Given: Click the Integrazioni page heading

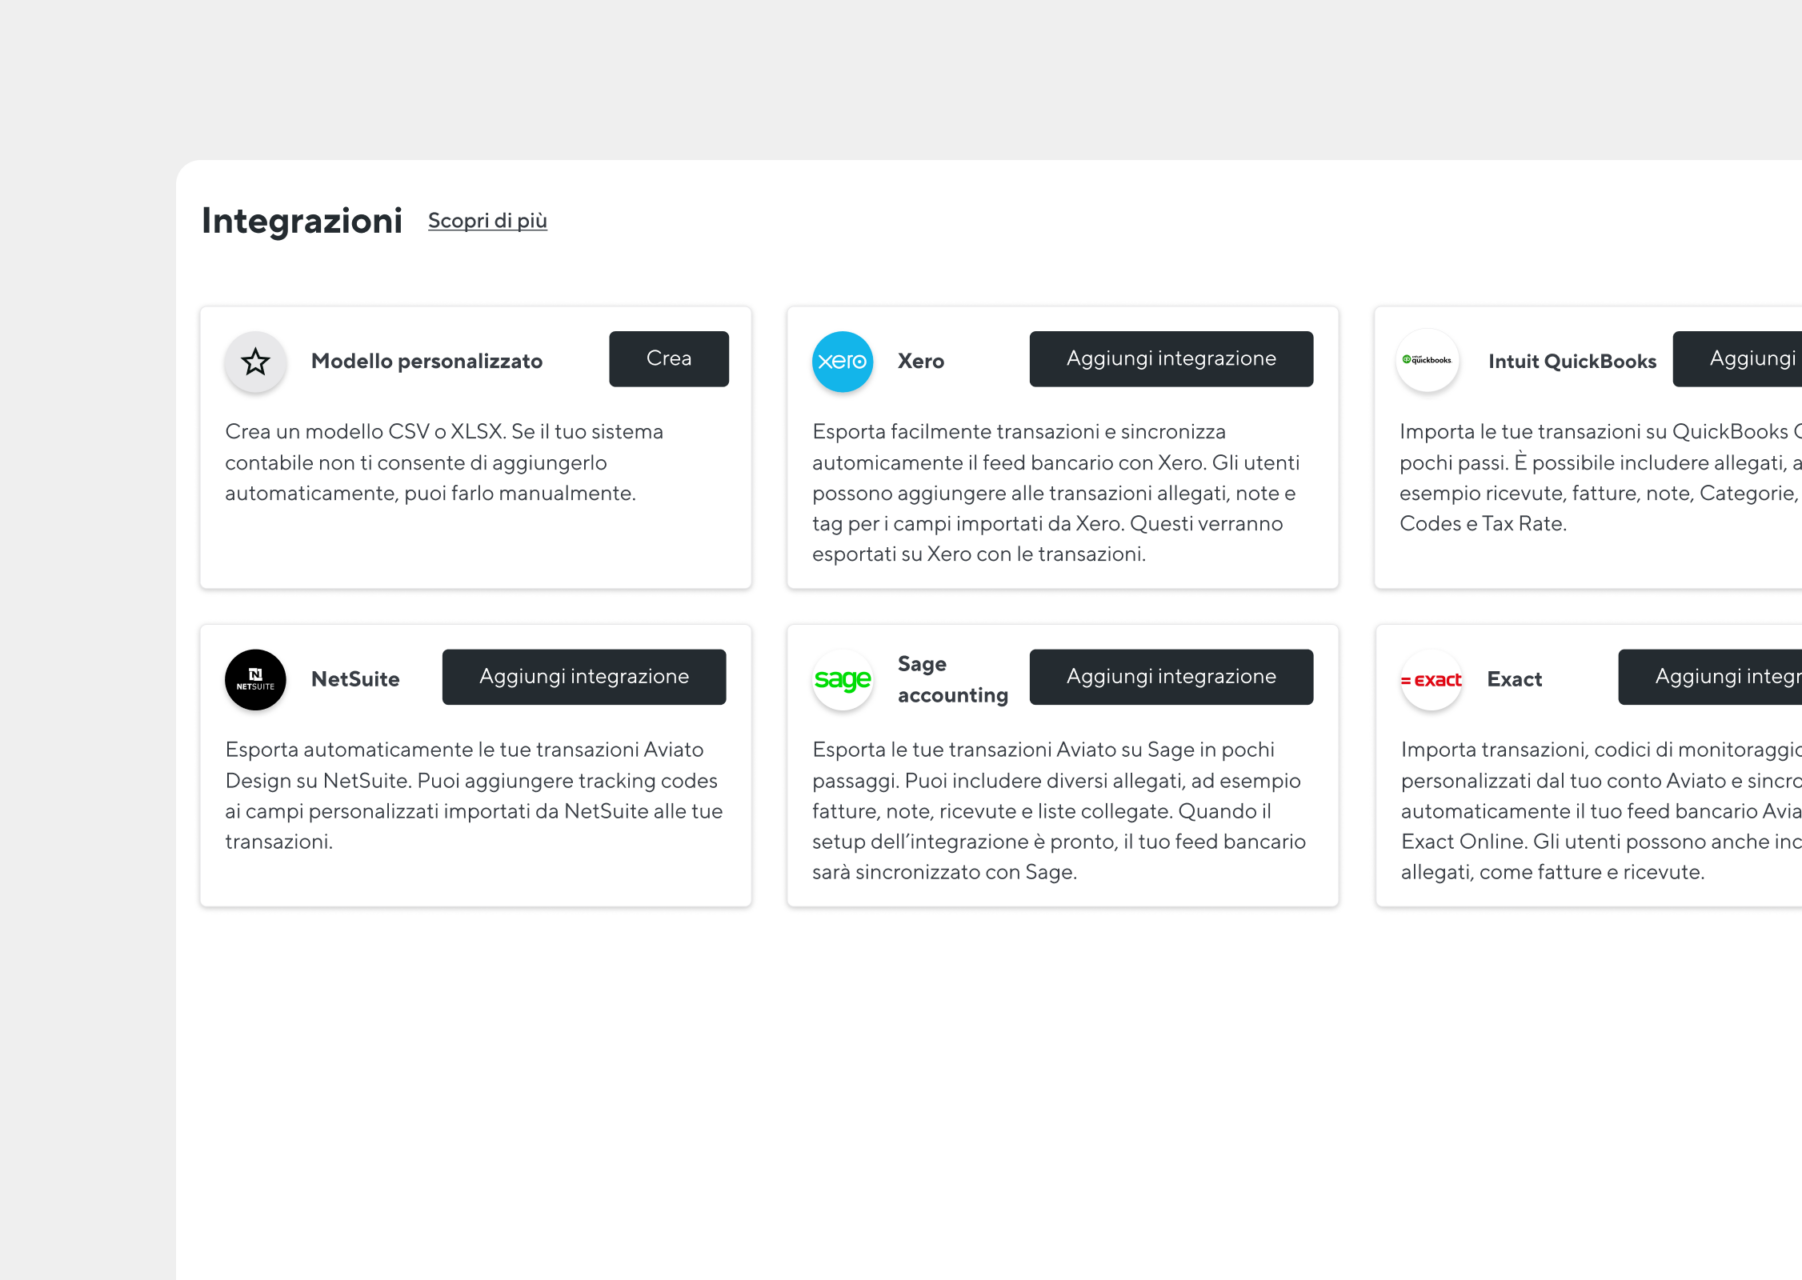Looking at the screenshot, I should pos(302,220).
